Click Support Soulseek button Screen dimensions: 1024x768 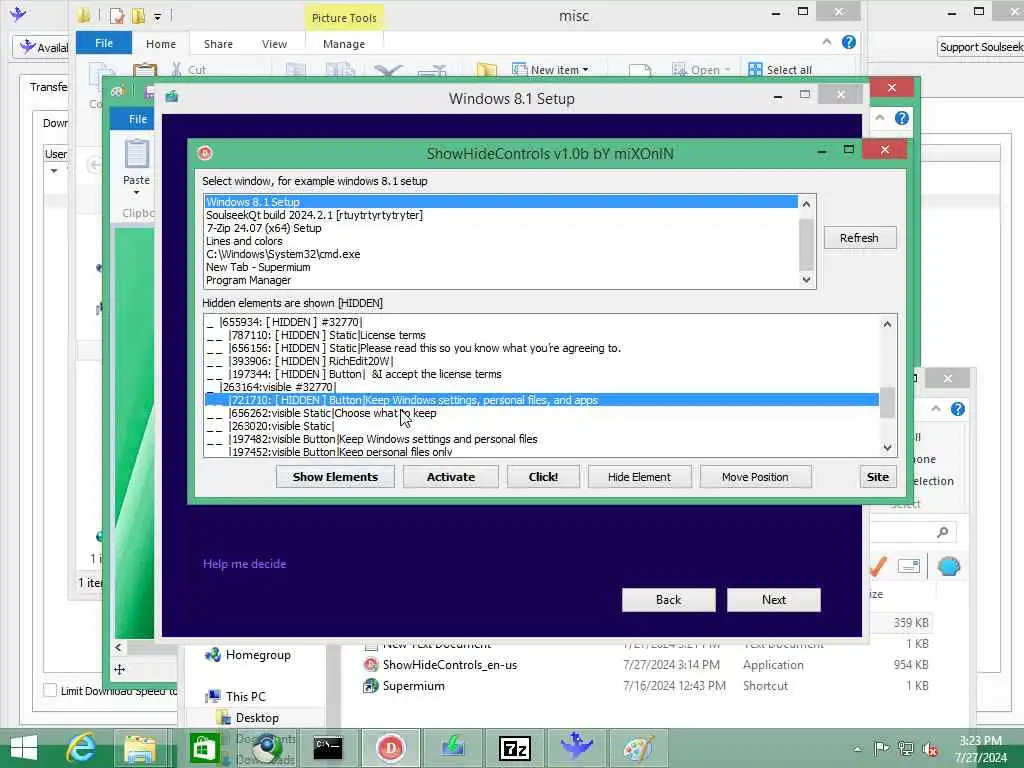pyautogui.click(x=981, y=47)
